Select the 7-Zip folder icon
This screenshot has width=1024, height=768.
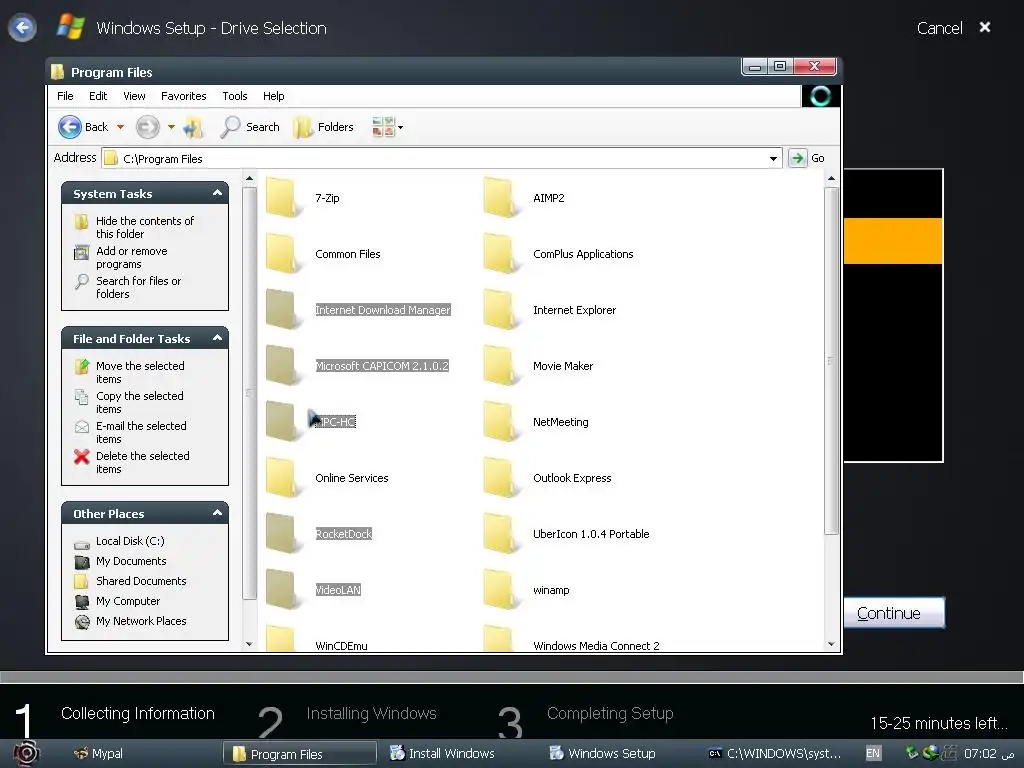pyautogui.click(x=283, y=197)
